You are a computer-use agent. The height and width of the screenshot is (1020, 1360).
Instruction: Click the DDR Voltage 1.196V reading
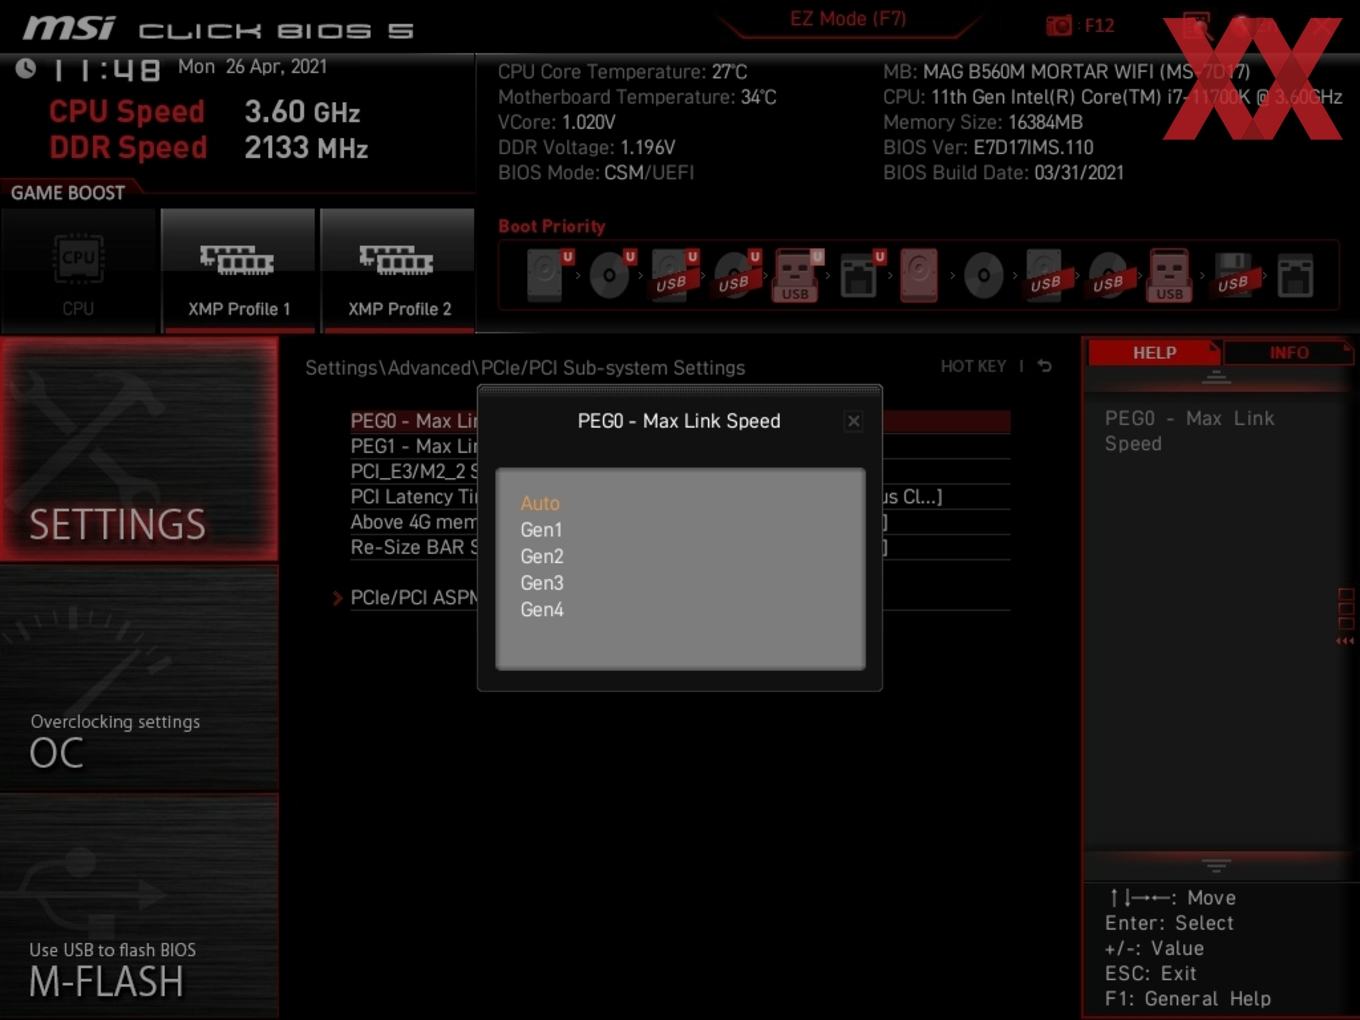tap(587, 147)
